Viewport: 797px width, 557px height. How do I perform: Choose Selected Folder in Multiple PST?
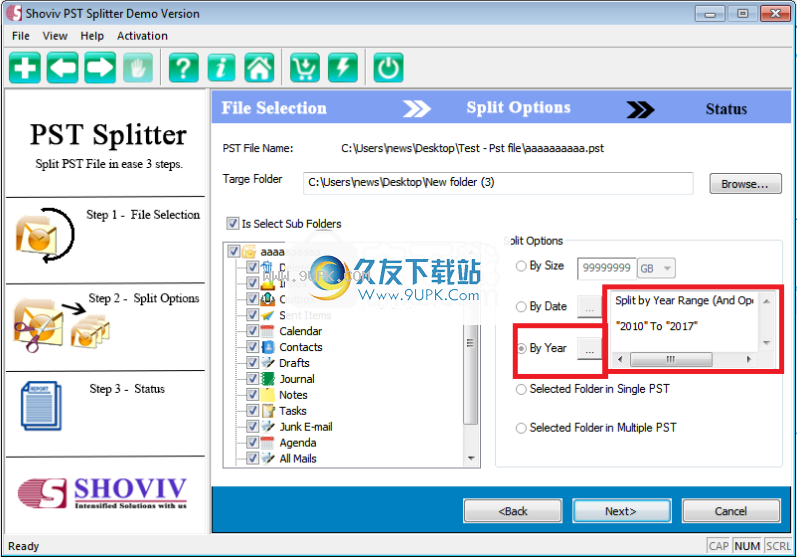(521, 428)
